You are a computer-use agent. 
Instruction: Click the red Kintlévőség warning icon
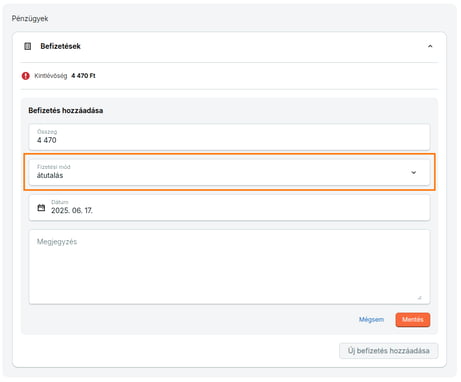tap(26, 76)
